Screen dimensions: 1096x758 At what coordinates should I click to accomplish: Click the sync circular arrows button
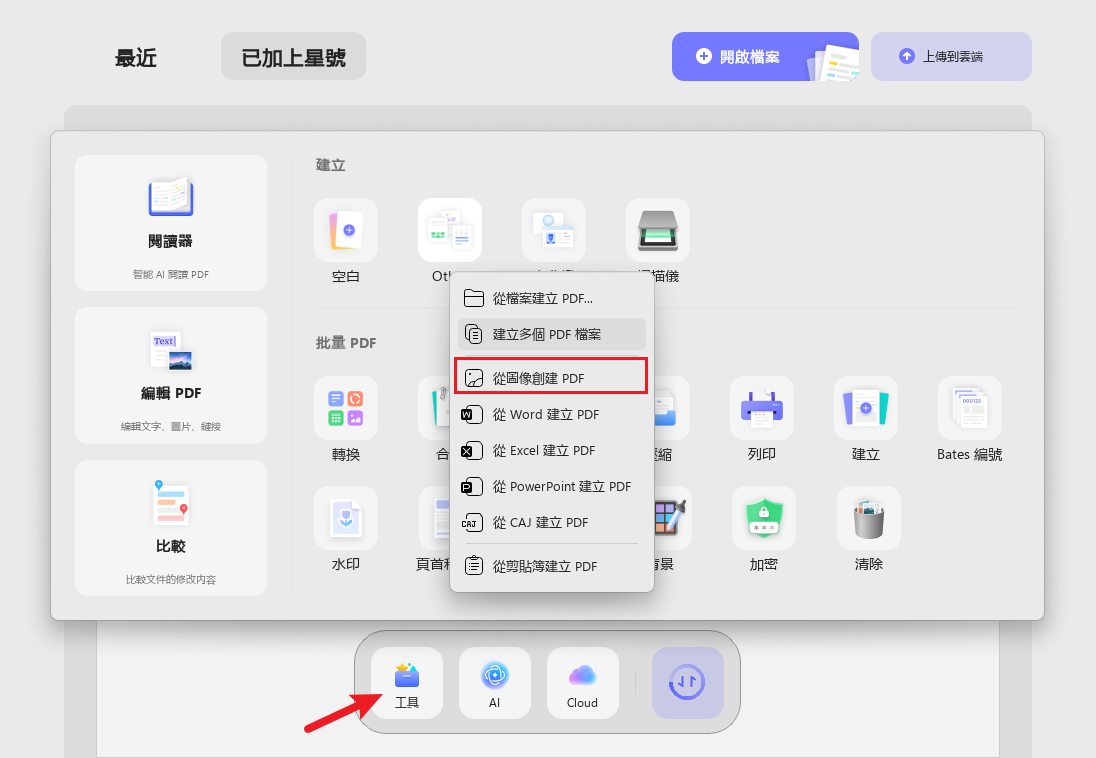point(688,682)
